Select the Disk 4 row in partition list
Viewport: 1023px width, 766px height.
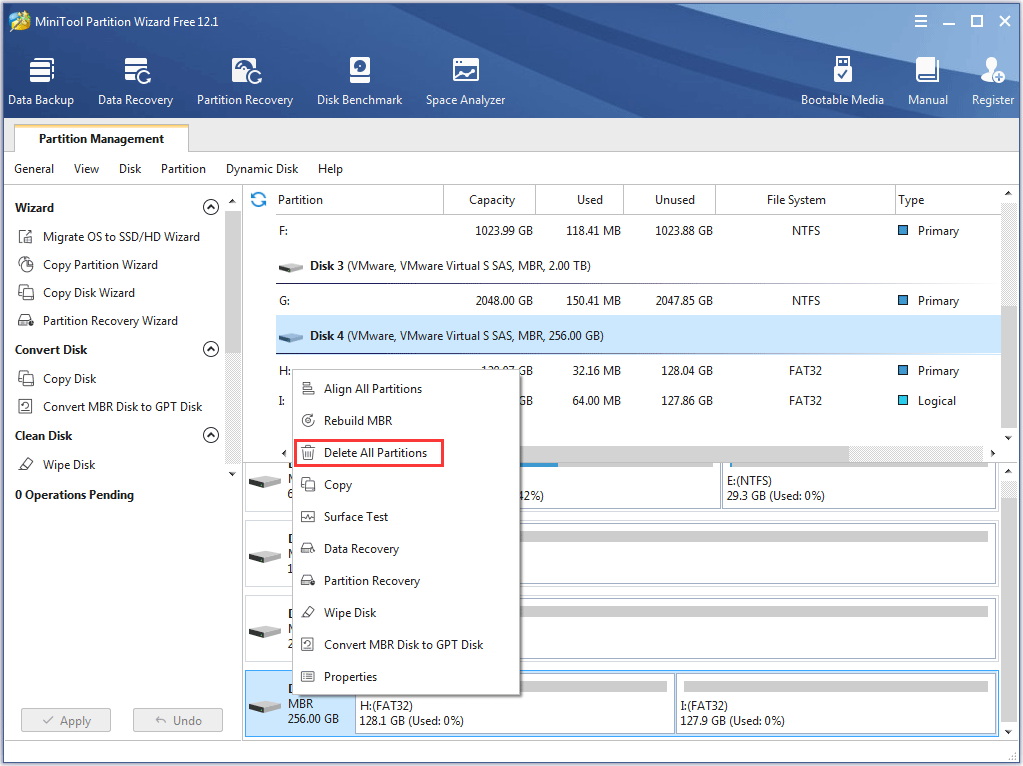click(x=638, y=336)
